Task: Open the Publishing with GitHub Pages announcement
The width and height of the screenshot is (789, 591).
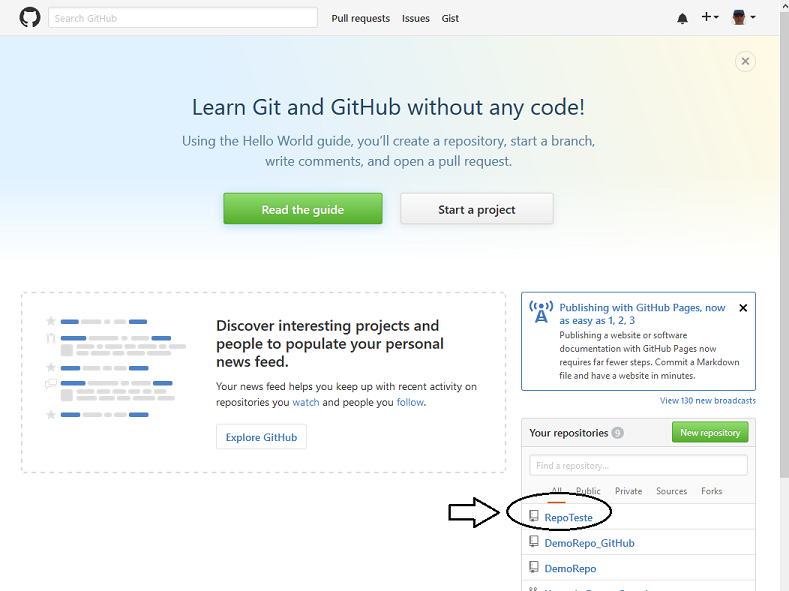Action: pyautogui.click(x=642, y=314)
